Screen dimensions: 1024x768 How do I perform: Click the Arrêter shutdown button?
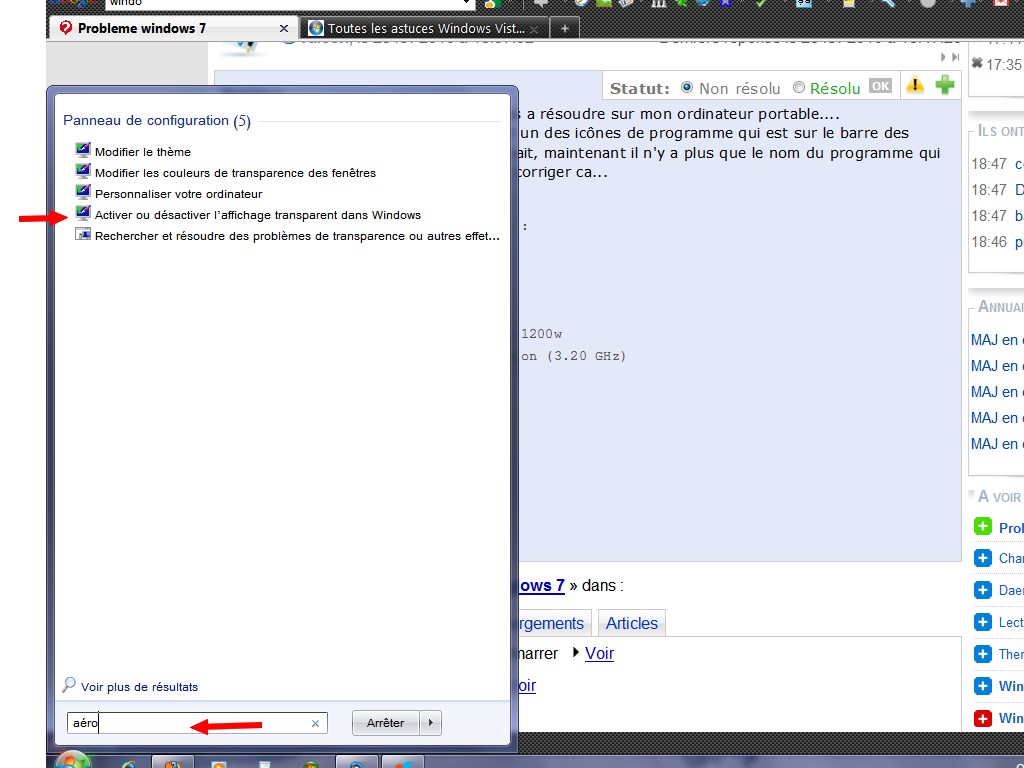[x=385, y=723]
